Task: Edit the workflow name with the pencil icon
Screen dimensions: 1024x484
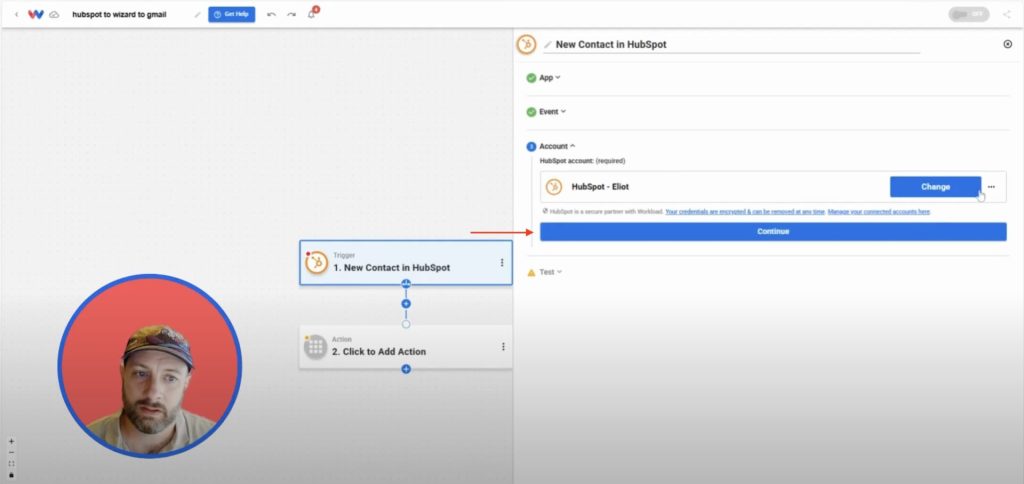Action: click(x=197, y=14)
